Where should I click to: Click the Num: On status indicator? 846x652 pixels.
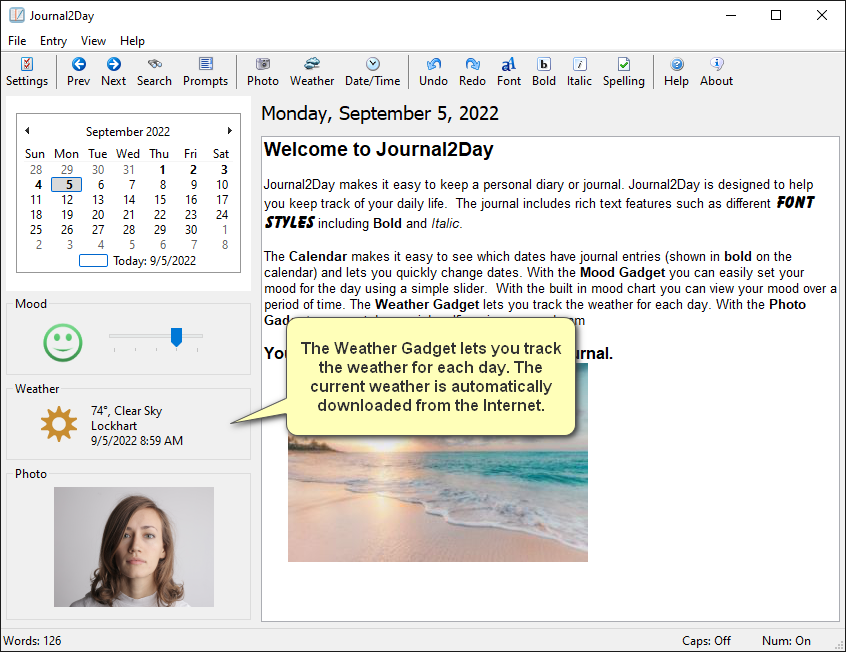coord(786,641)
